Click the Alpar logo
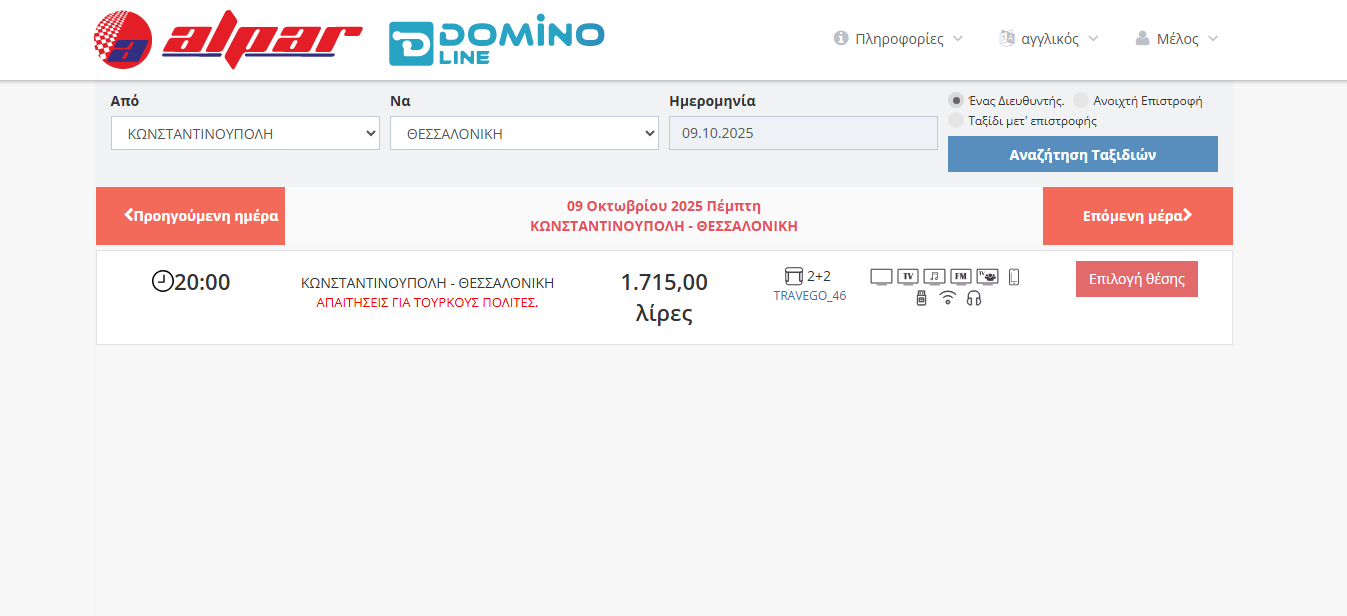1347x616 pixels. tap(228, 40)
